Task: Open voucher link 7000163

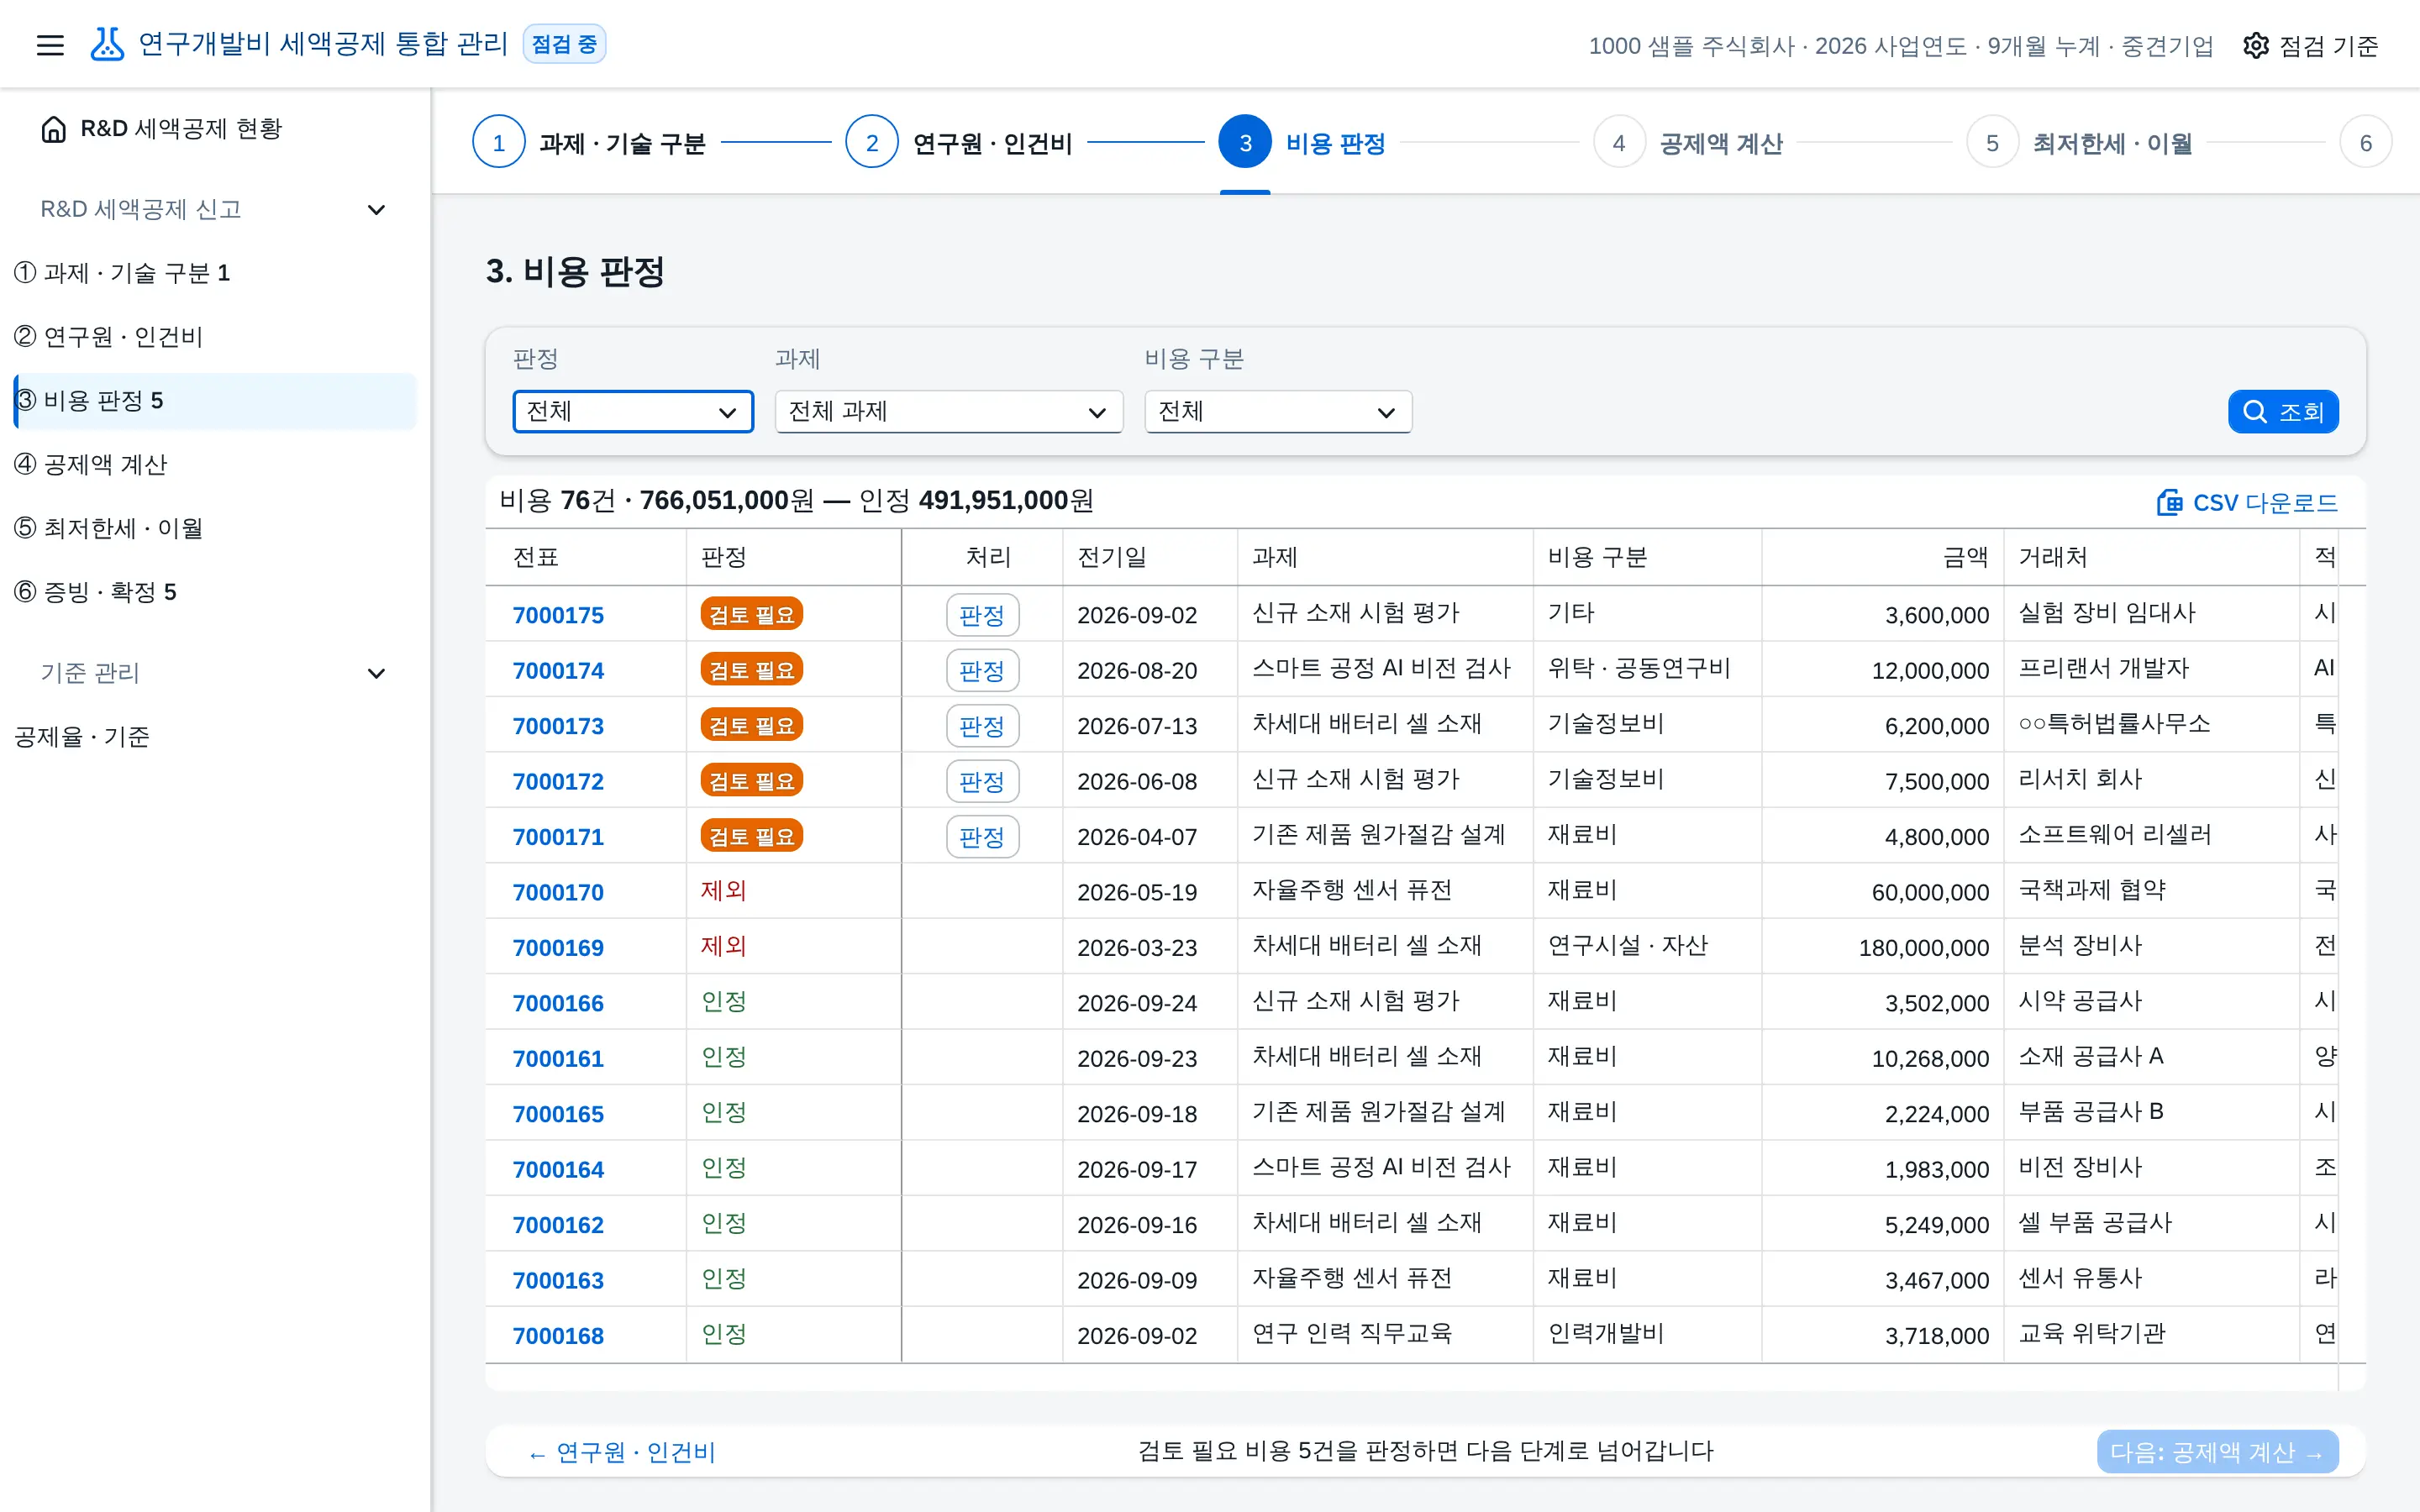Action: point(558,1281)
